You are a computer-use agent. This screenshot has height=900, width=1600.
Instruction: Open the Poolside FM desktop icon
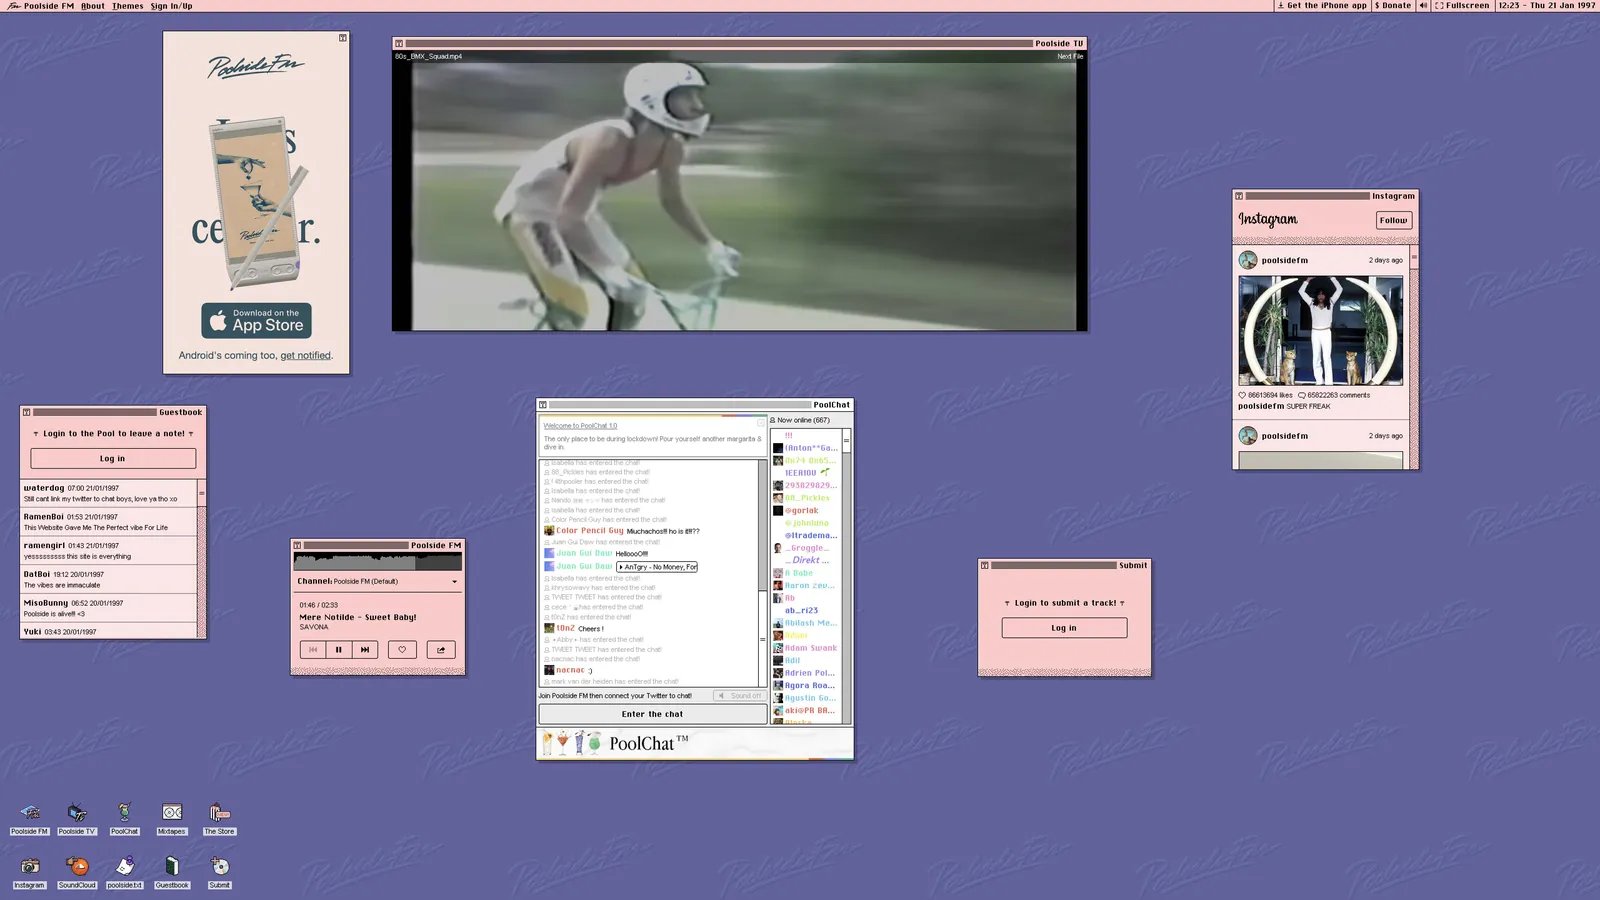pos(30,818)
